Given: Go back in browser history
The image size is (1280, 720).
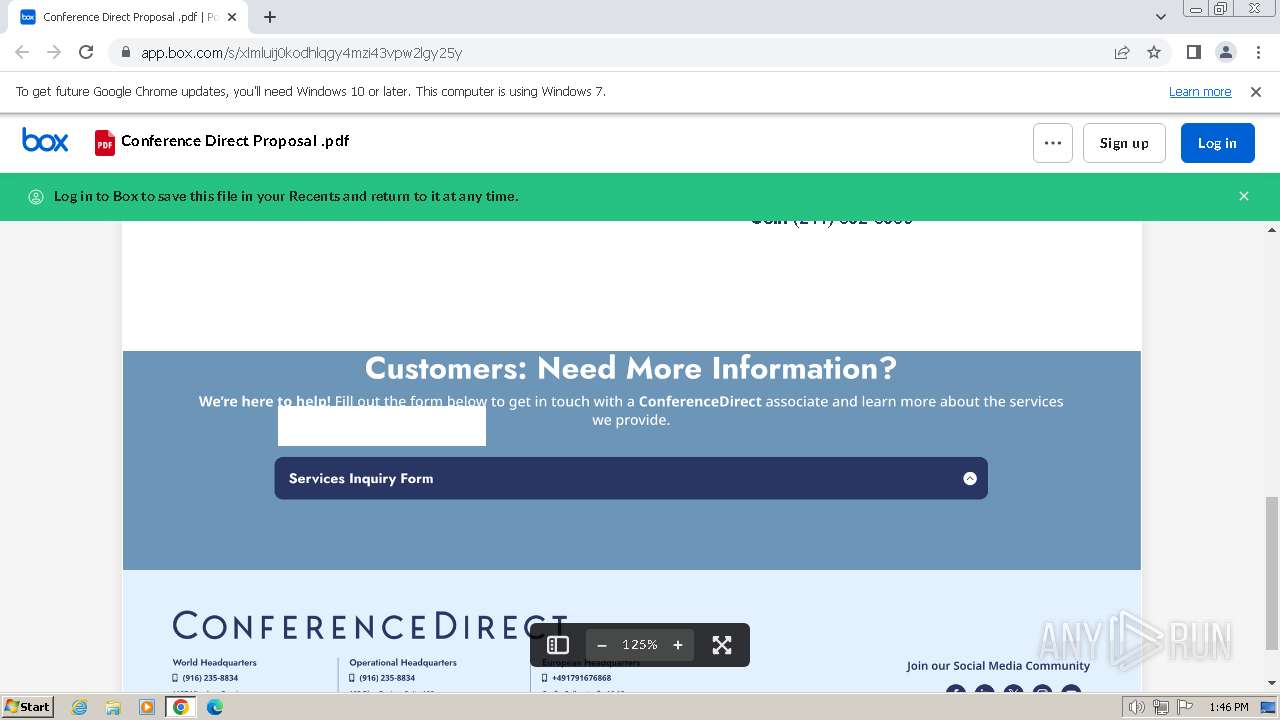Looking at the screenshot, I should 22,52.
